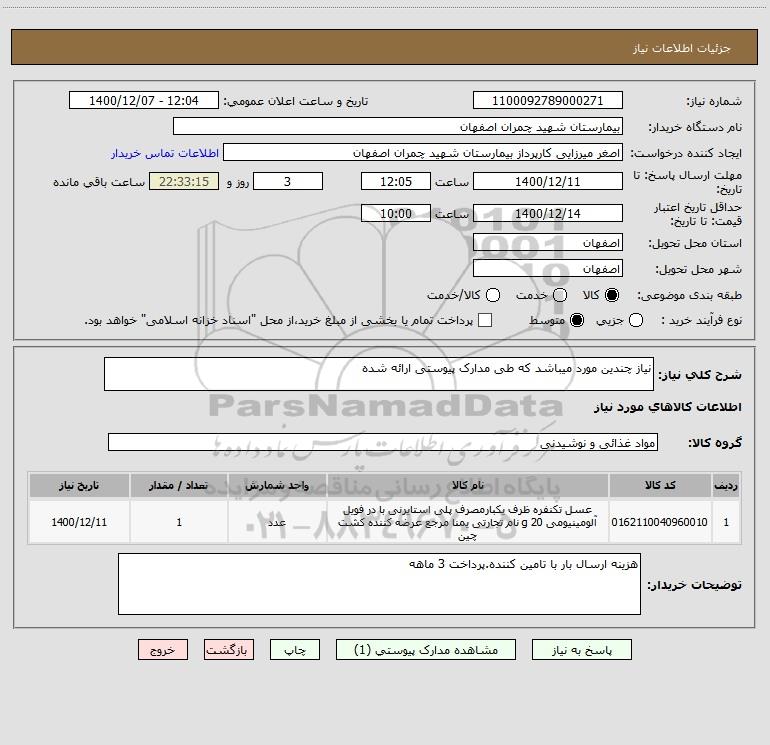Click the need date cell 1400/12/11
Screen dimensions: 770x745
[x=79, y=522]
